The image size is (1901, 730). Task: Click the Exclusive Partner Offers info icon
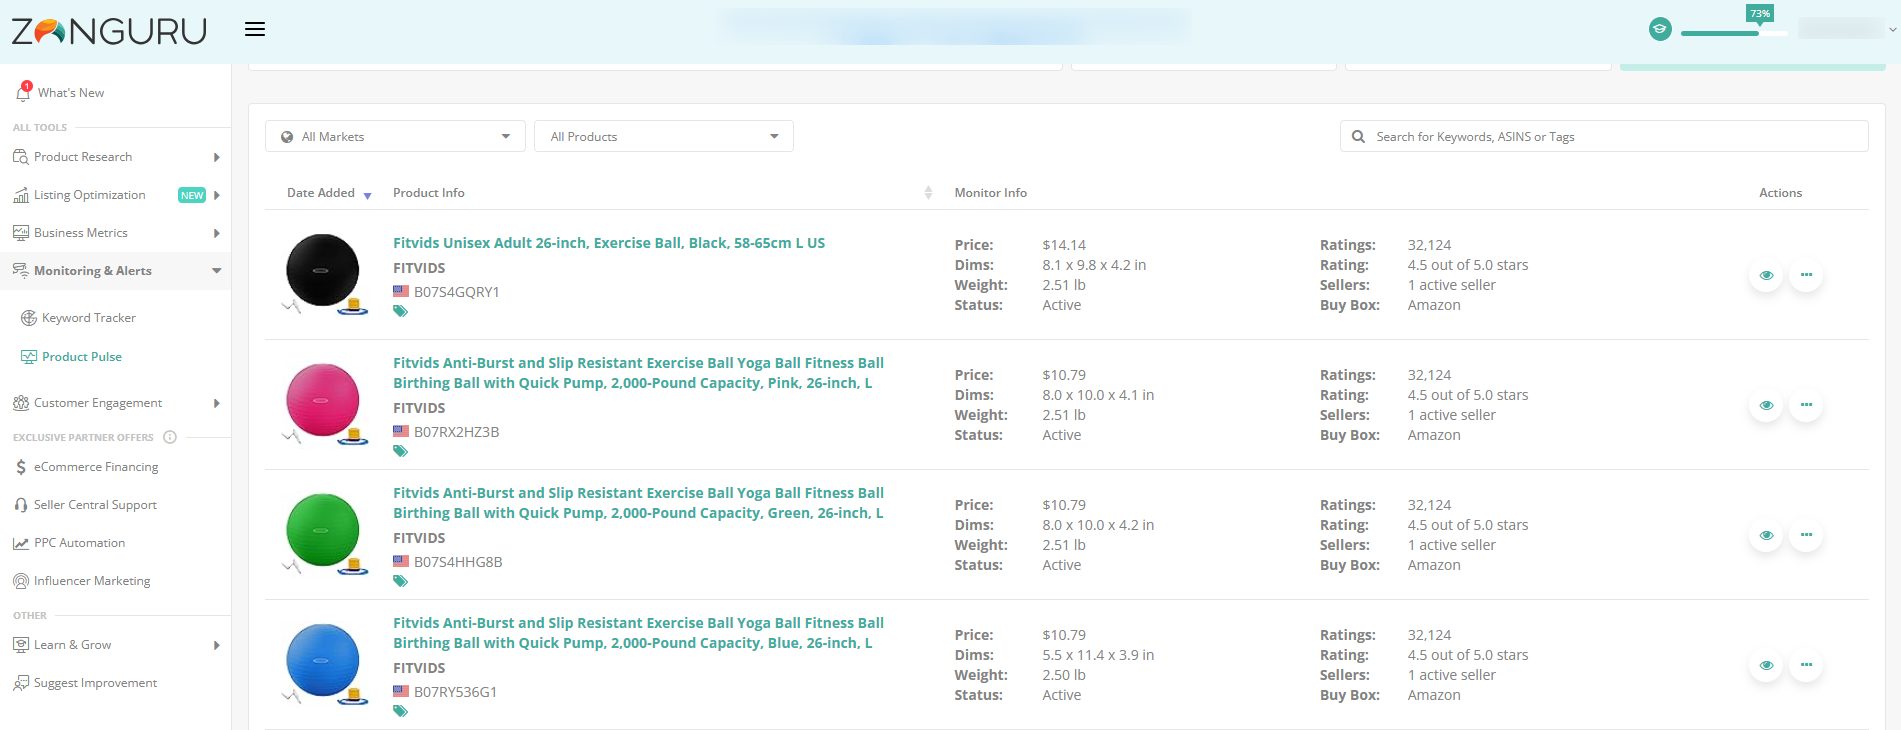[170, 437]
